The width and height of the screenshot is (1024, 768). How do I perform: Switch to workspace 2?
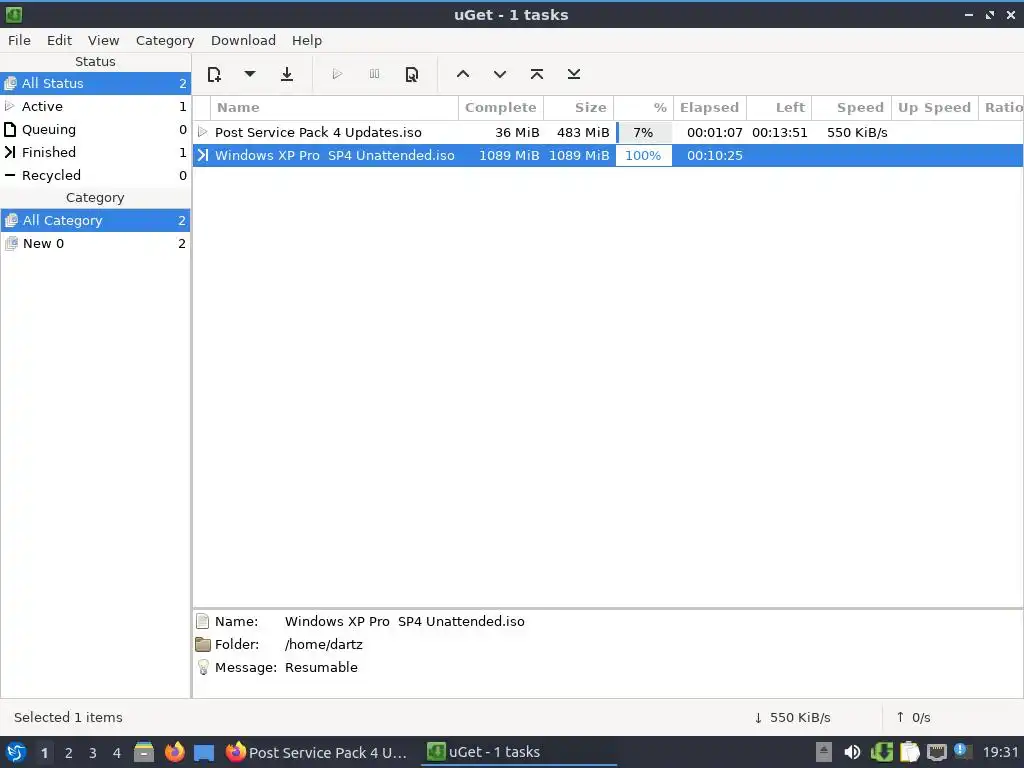(x=69, y=753)
